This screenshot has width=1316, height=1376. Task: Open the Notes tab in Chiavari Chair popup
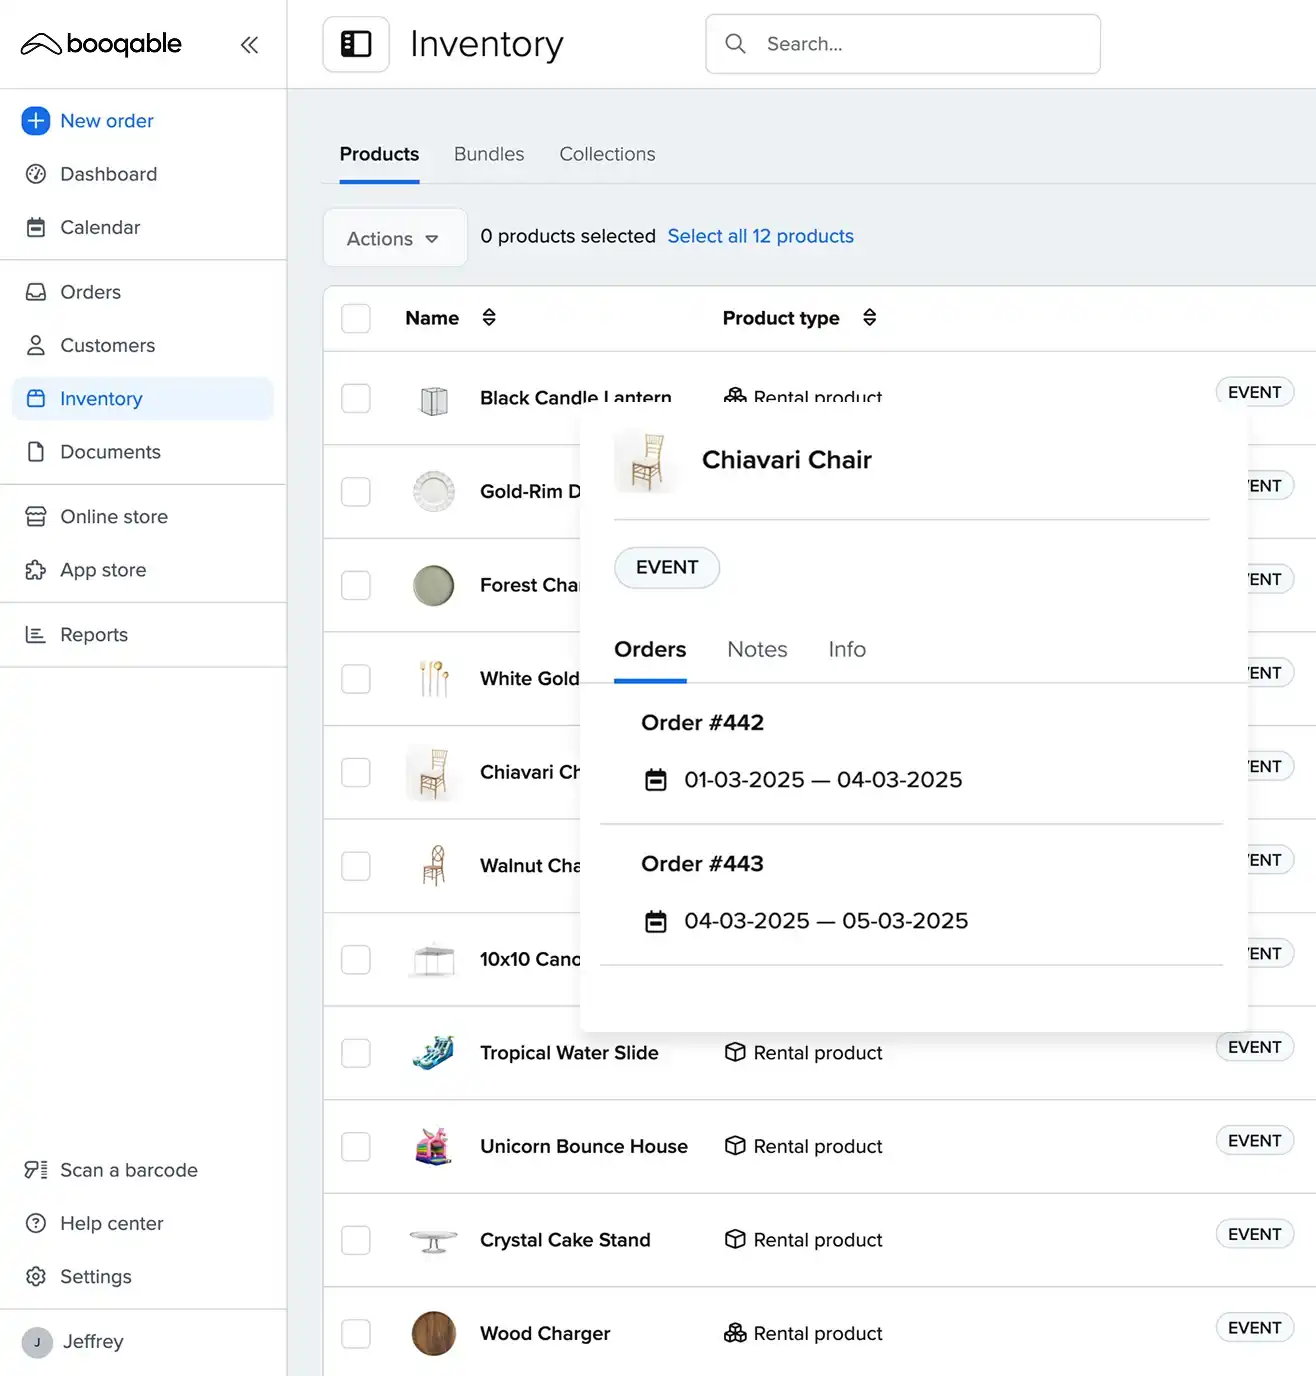click(757, 649)
